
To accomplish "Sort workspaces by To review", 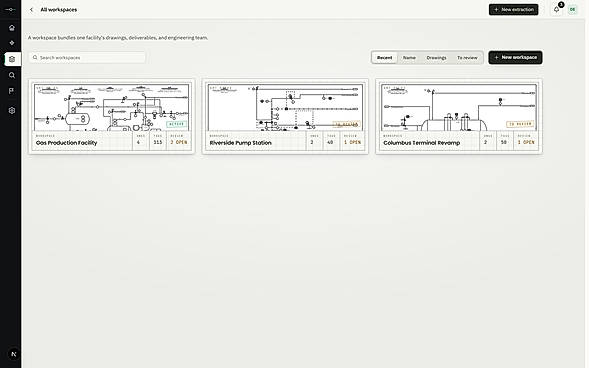I will tap(467, 57).
